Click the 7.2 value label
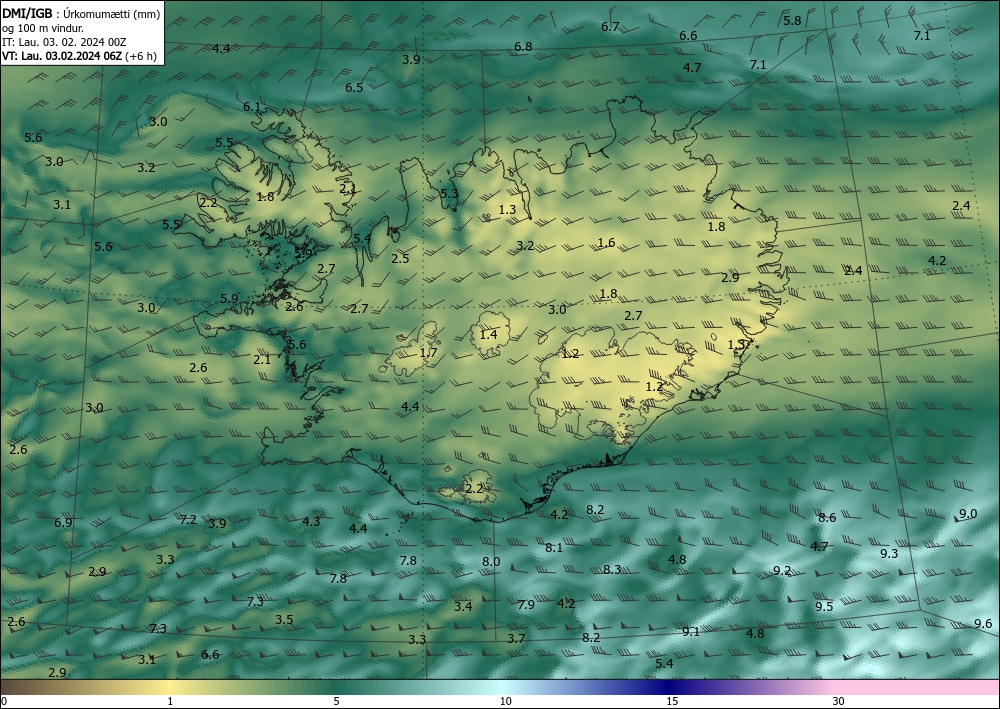Image resolution: width=1000 pixels, height=709 pixels. click(x=188, y=520)
